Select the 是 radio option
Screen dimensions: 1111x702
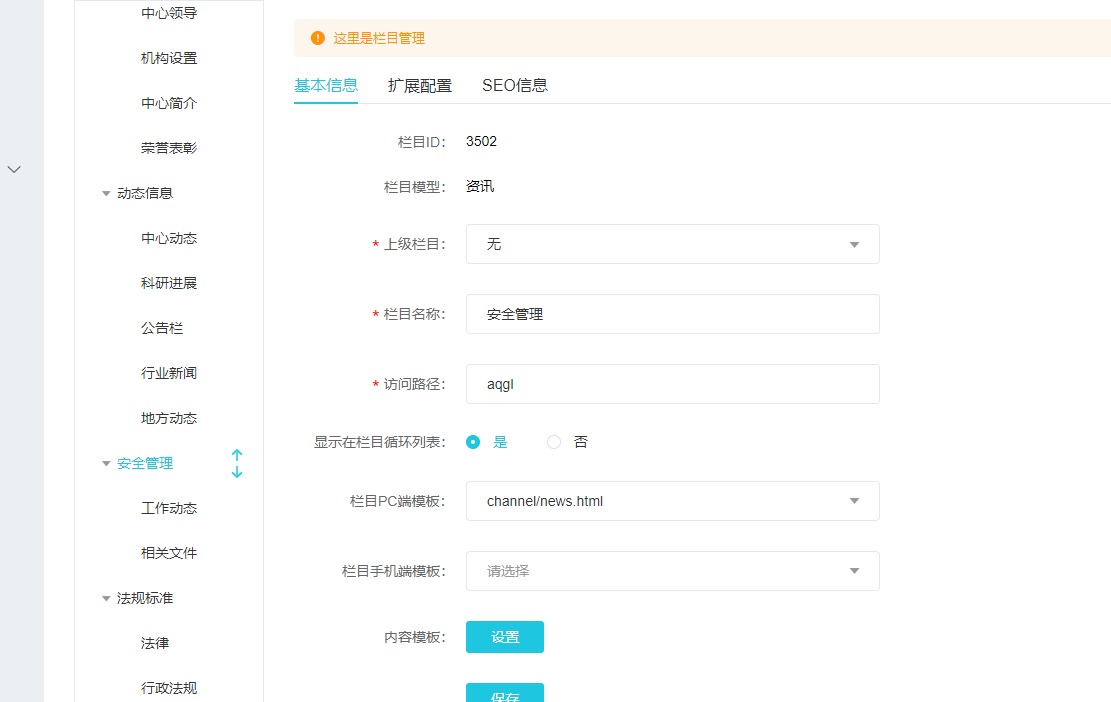pos(473,442)
